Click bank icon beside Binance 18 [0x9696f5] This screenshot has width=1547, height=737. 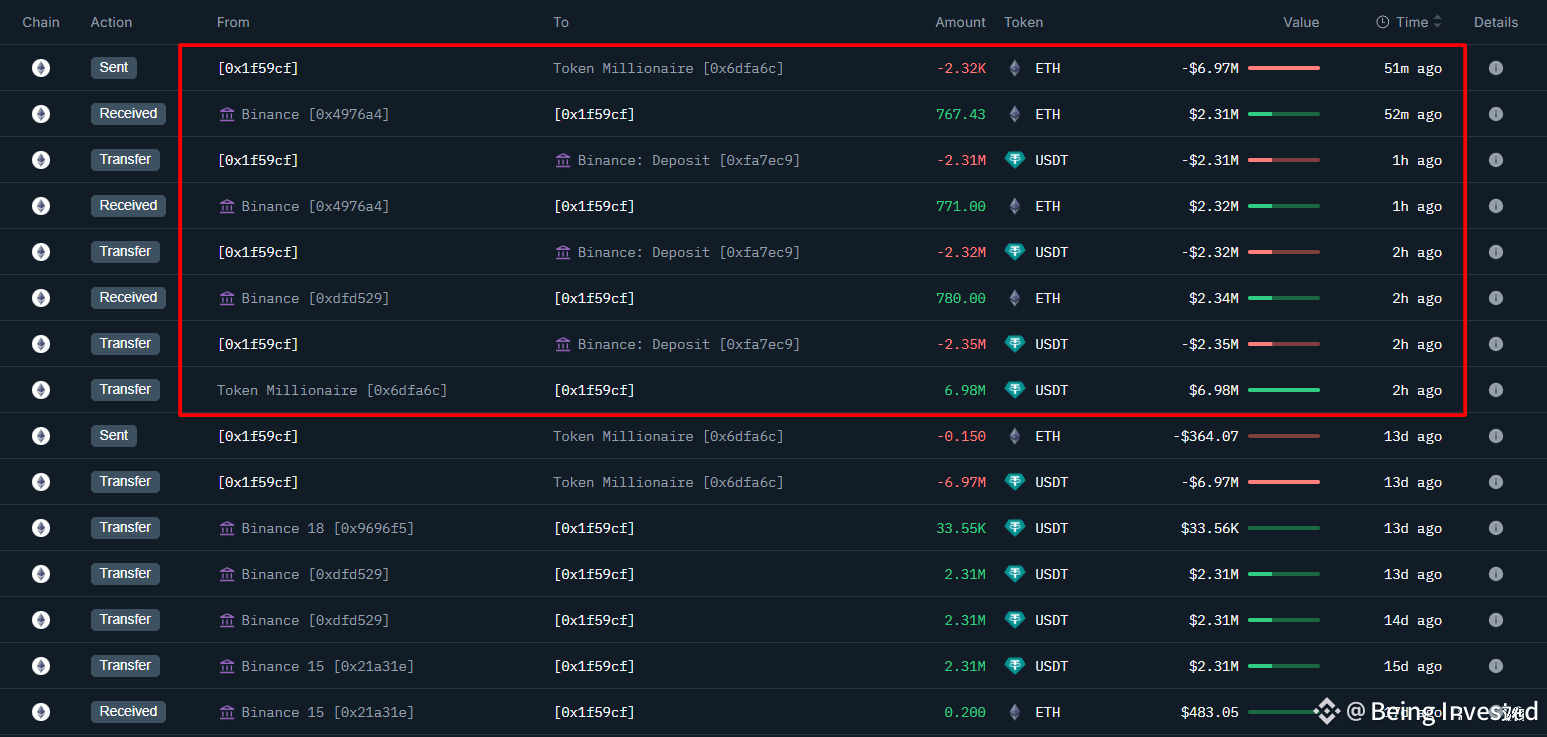click(227, 528)
